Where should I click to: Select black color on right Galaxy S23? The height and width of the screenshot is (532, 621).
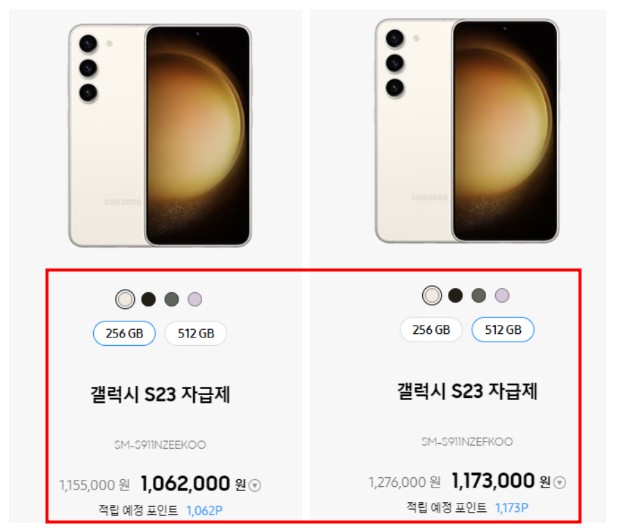pos(455,296)
